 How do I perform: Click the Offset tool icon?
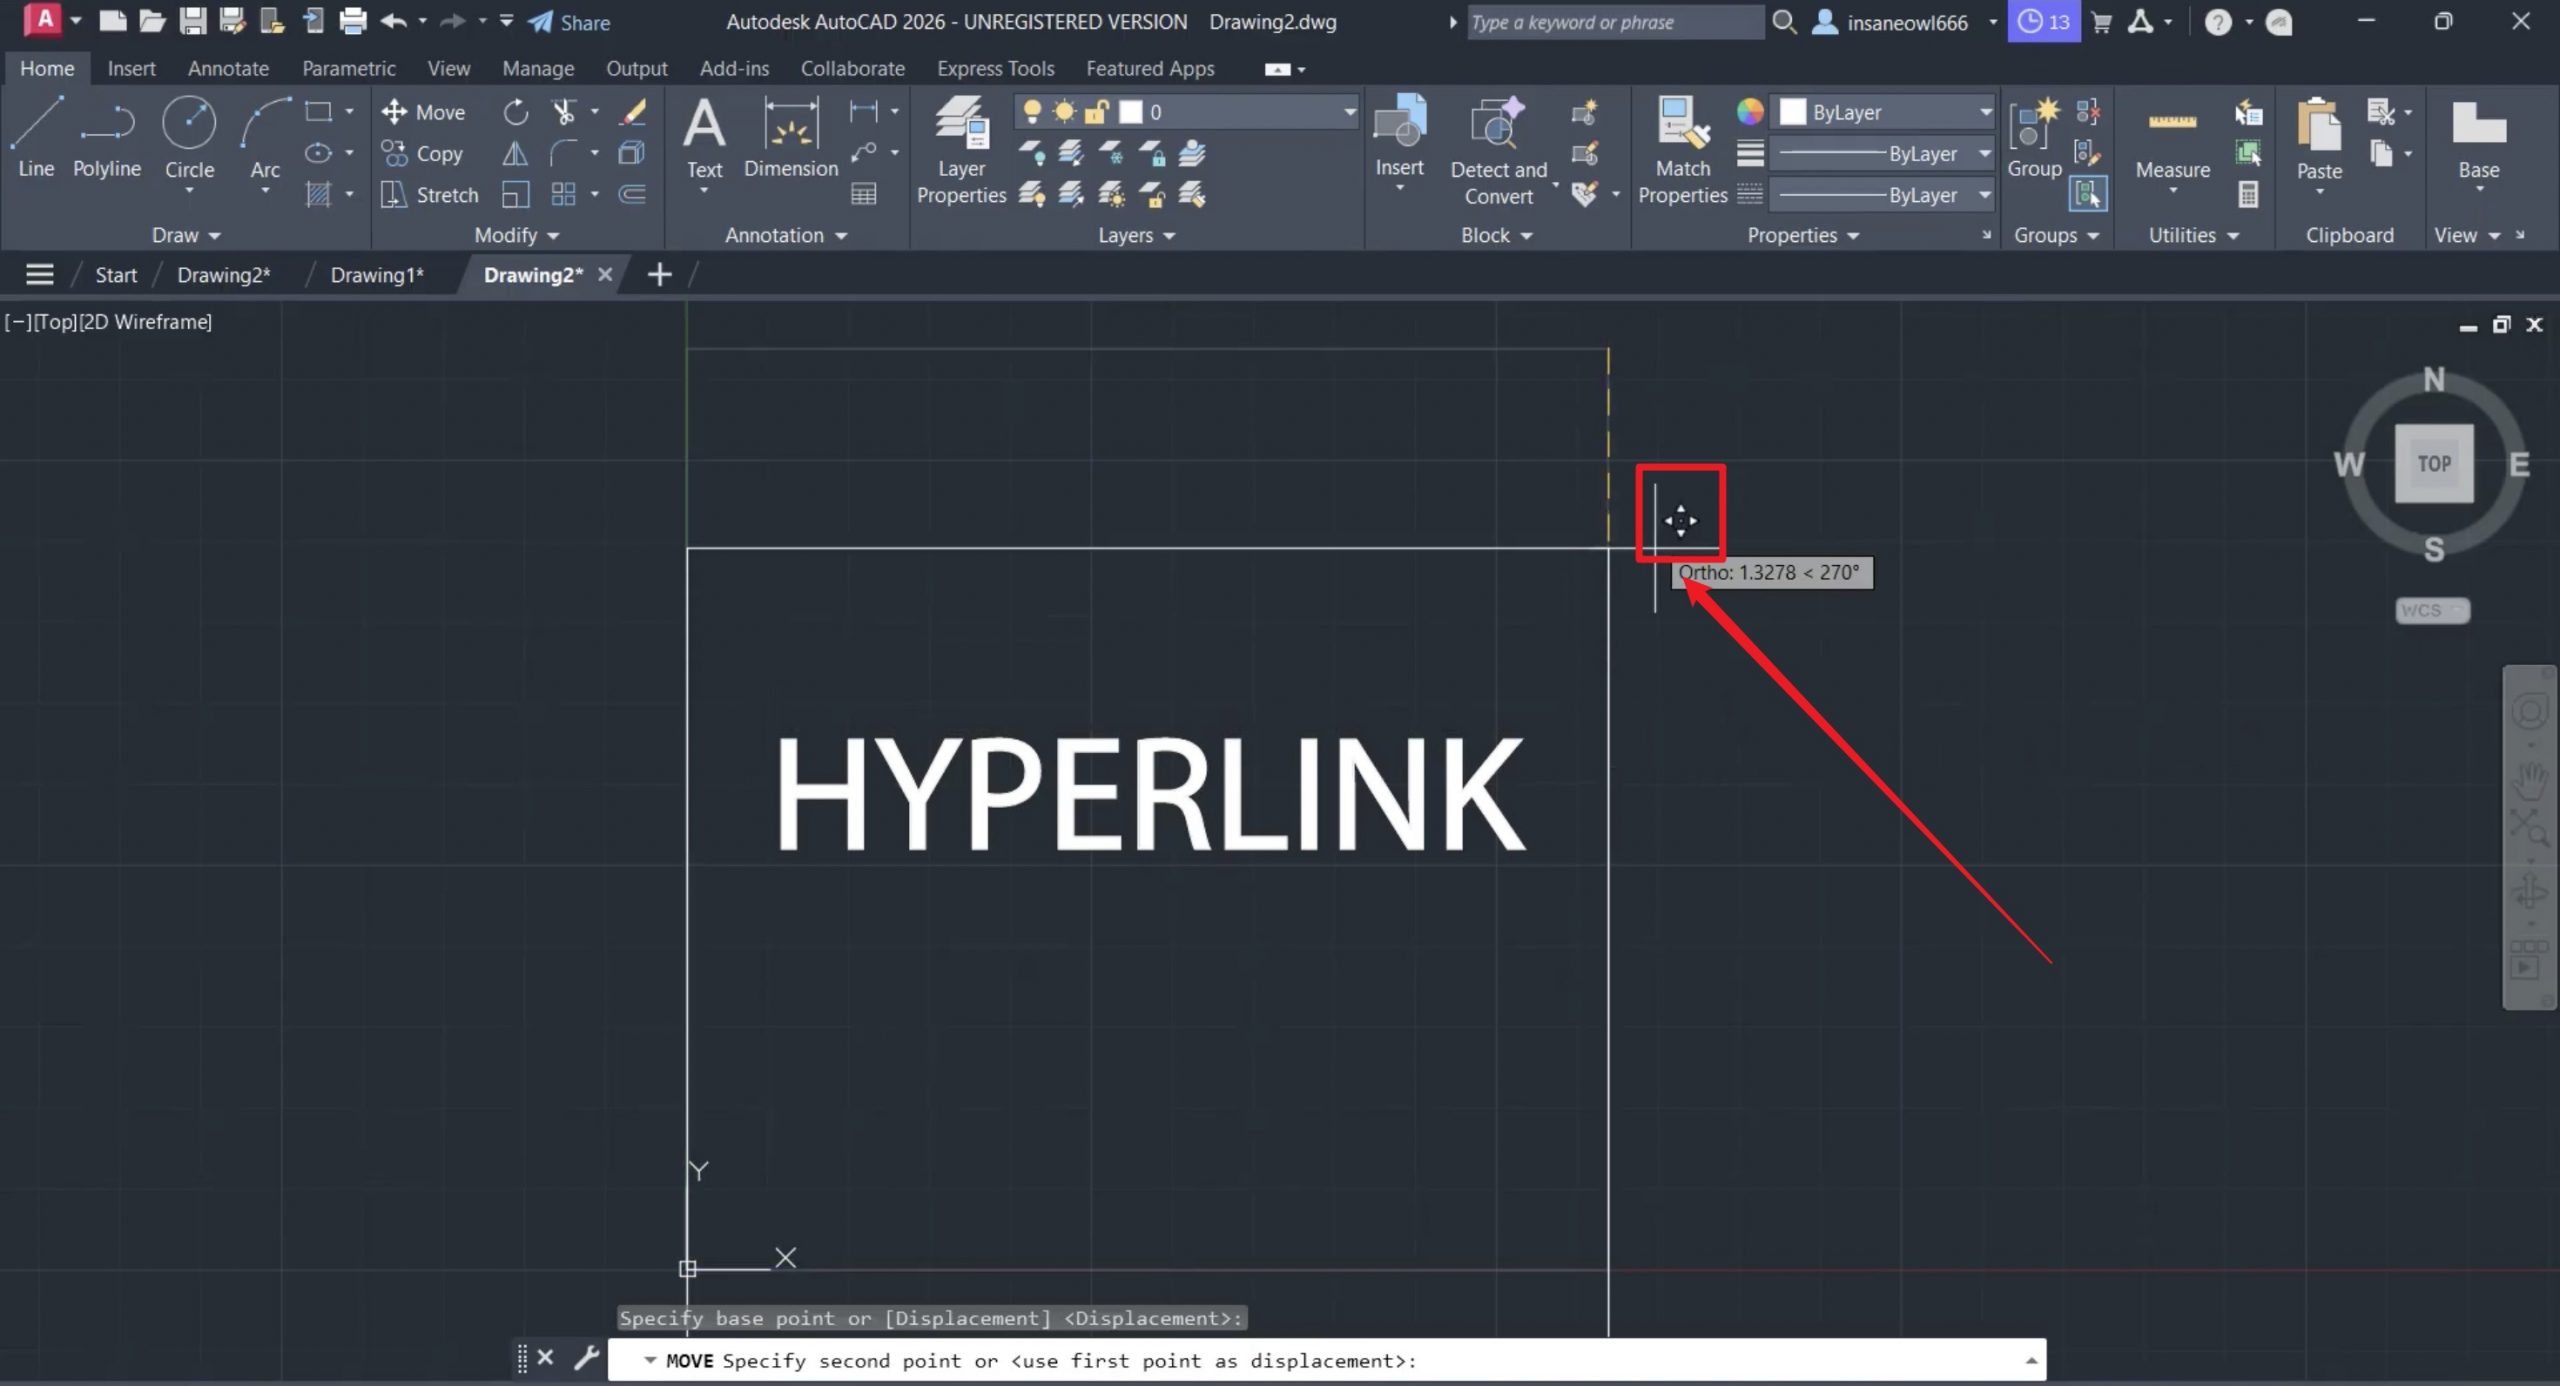tap(632, 195)
